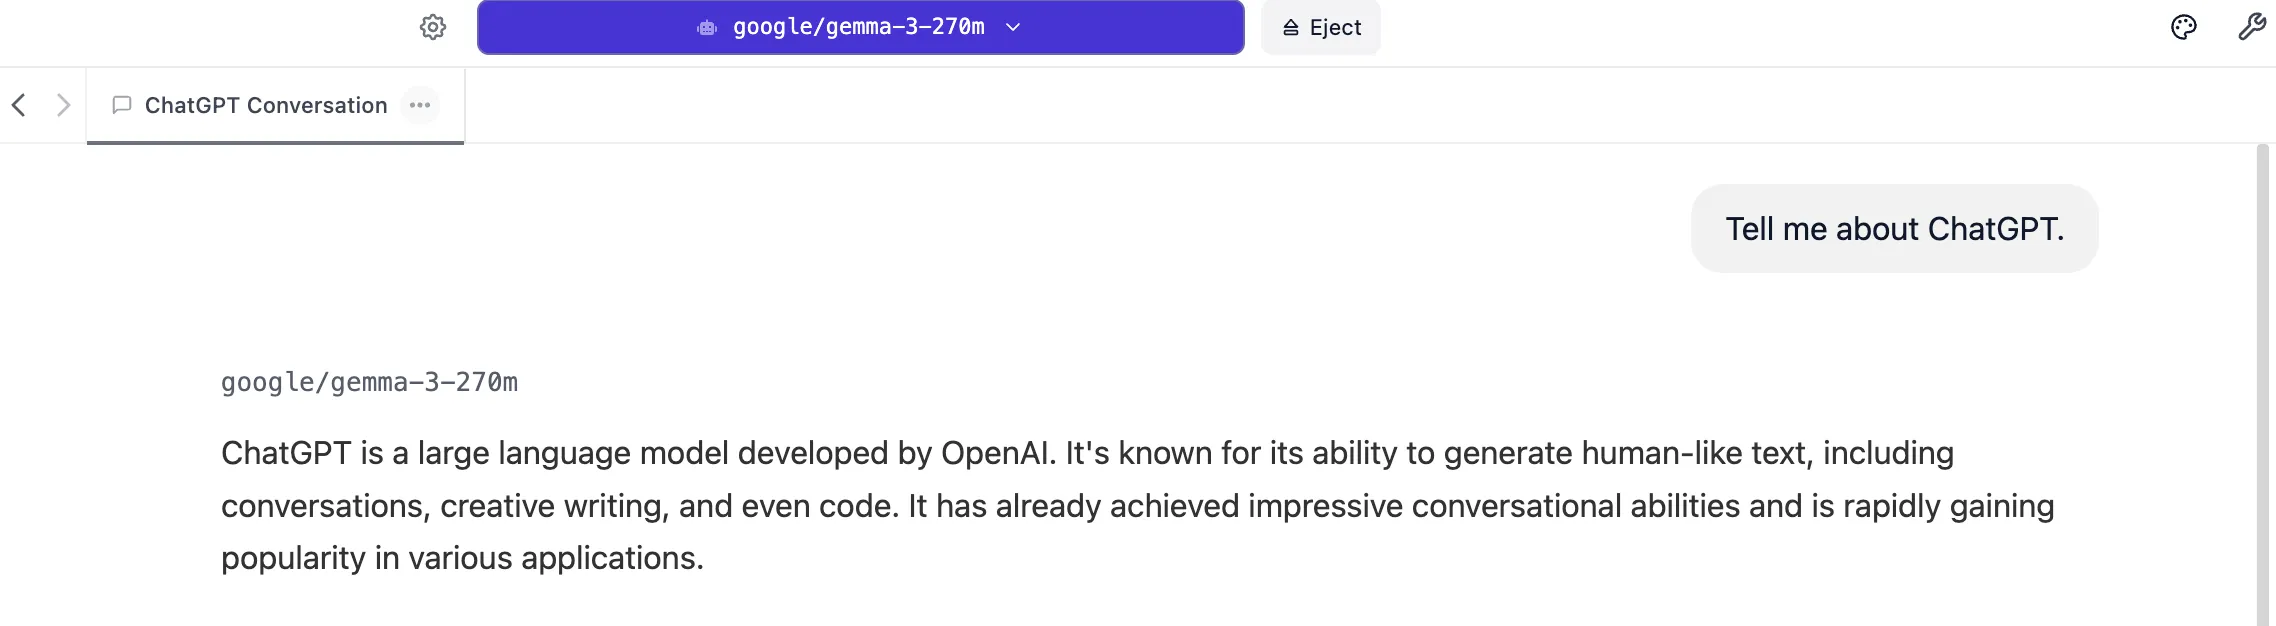Open the three-dot menu on conversation tab
Image resolution: width=2276 pixels, height=626 pixels.
[420, 105]
